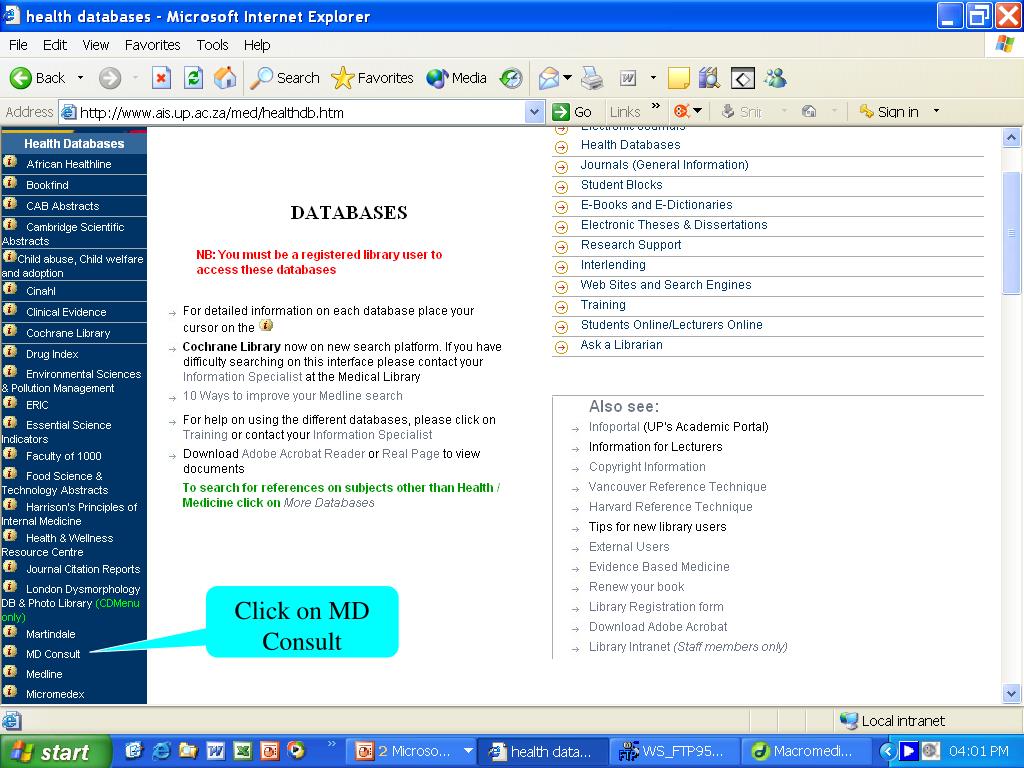Image resolution: width=1024 pixels, height=768 pixels.
Task: Open the Address bar URL dropdown
Action: tap(534, 112)
